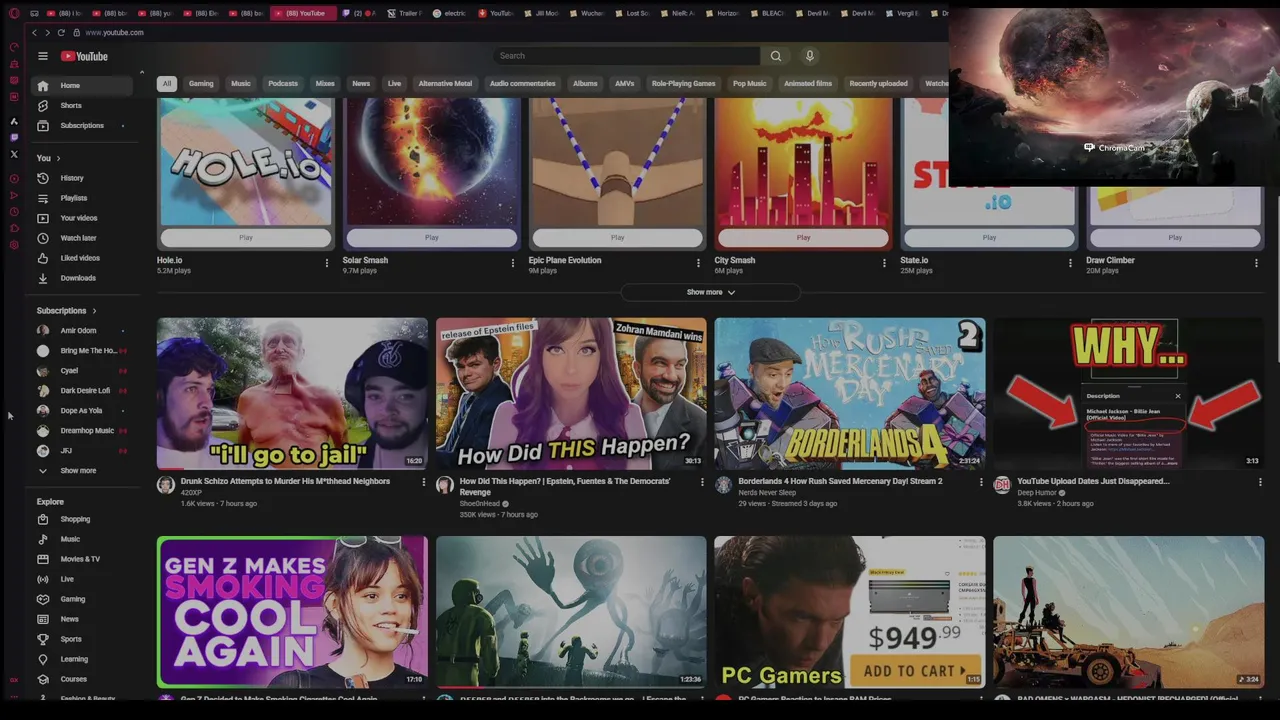Viewport: 1280px width, 720px height.
Task: Open YouTube Upload Dates Disappeared video title
Action: 1093,481
